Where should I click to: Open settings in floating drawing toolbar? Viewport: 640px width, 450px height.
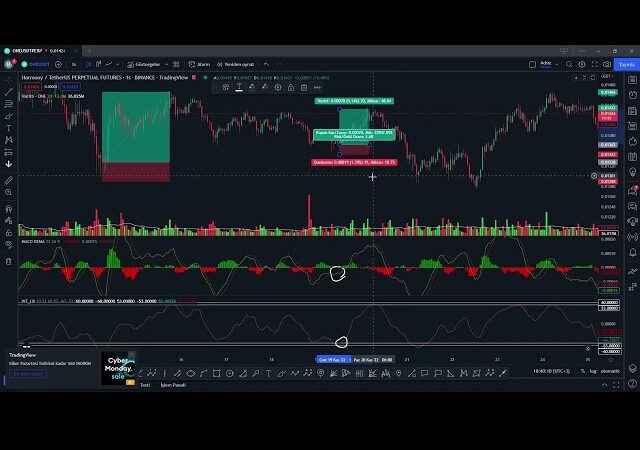[x=278, y=87]
